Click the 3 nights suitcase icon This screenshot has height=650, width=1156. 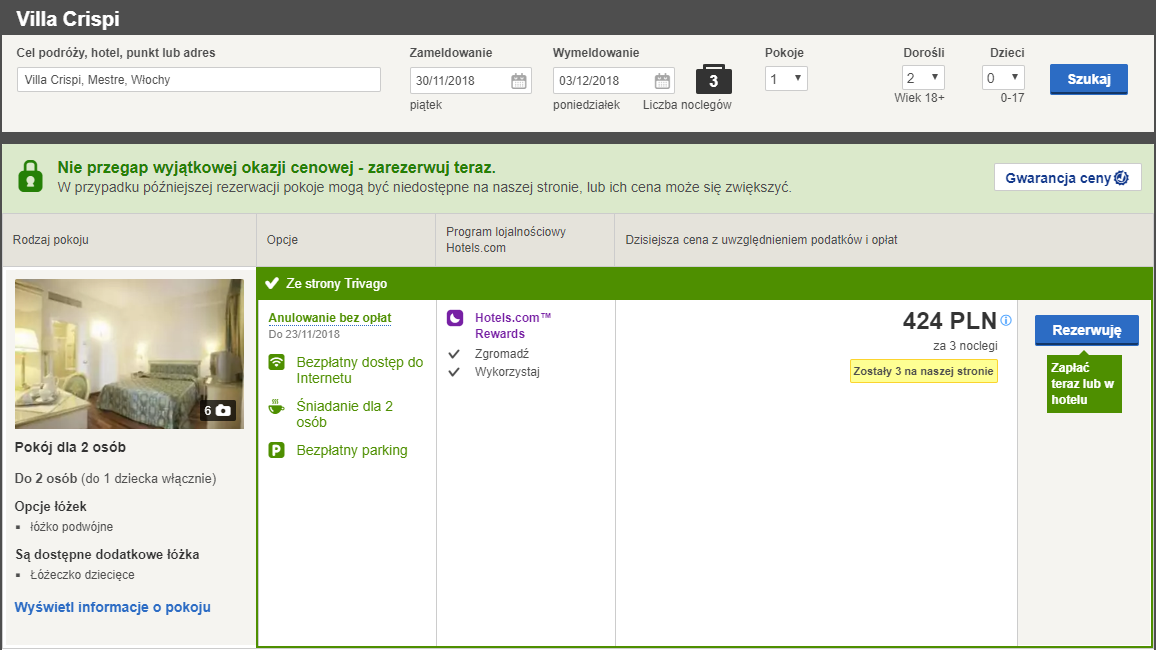pos(714,79)
